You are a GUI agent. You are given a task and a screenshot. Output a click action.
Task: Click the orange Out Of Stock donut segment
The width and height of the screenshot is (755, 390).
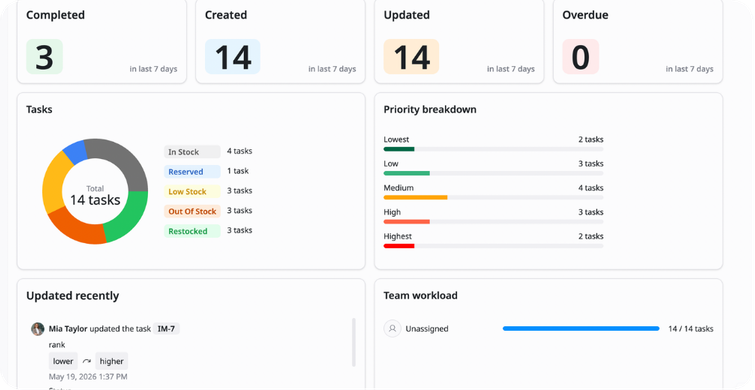pyautogui.click(x=75, y=227)
